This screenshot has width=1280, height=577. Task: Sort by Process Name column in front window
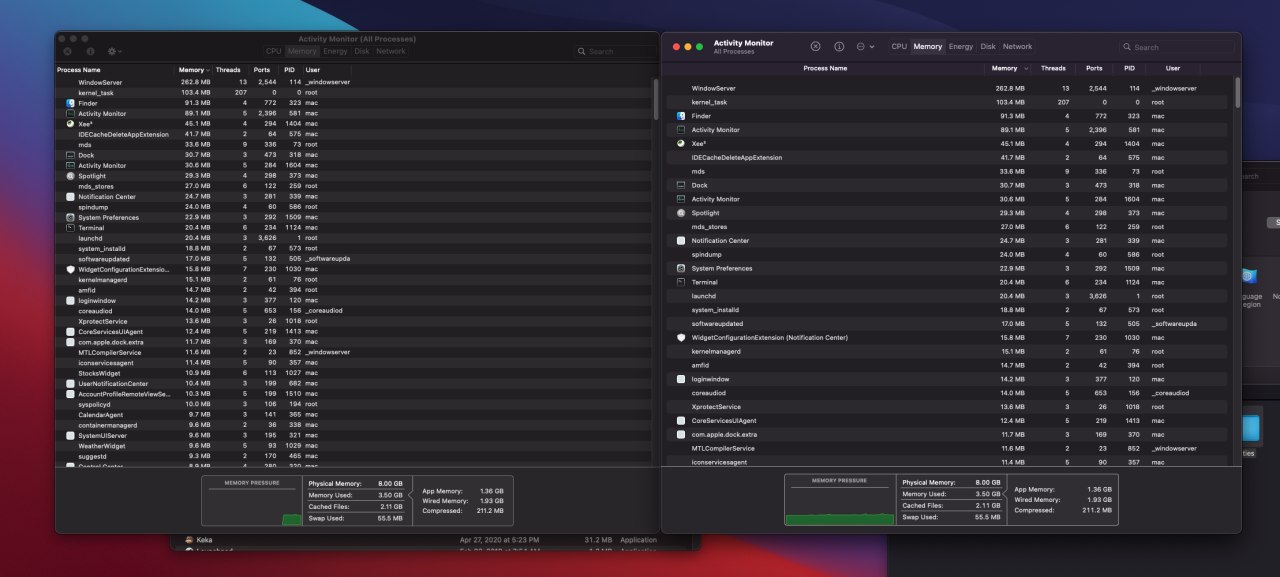coord(825,68)
